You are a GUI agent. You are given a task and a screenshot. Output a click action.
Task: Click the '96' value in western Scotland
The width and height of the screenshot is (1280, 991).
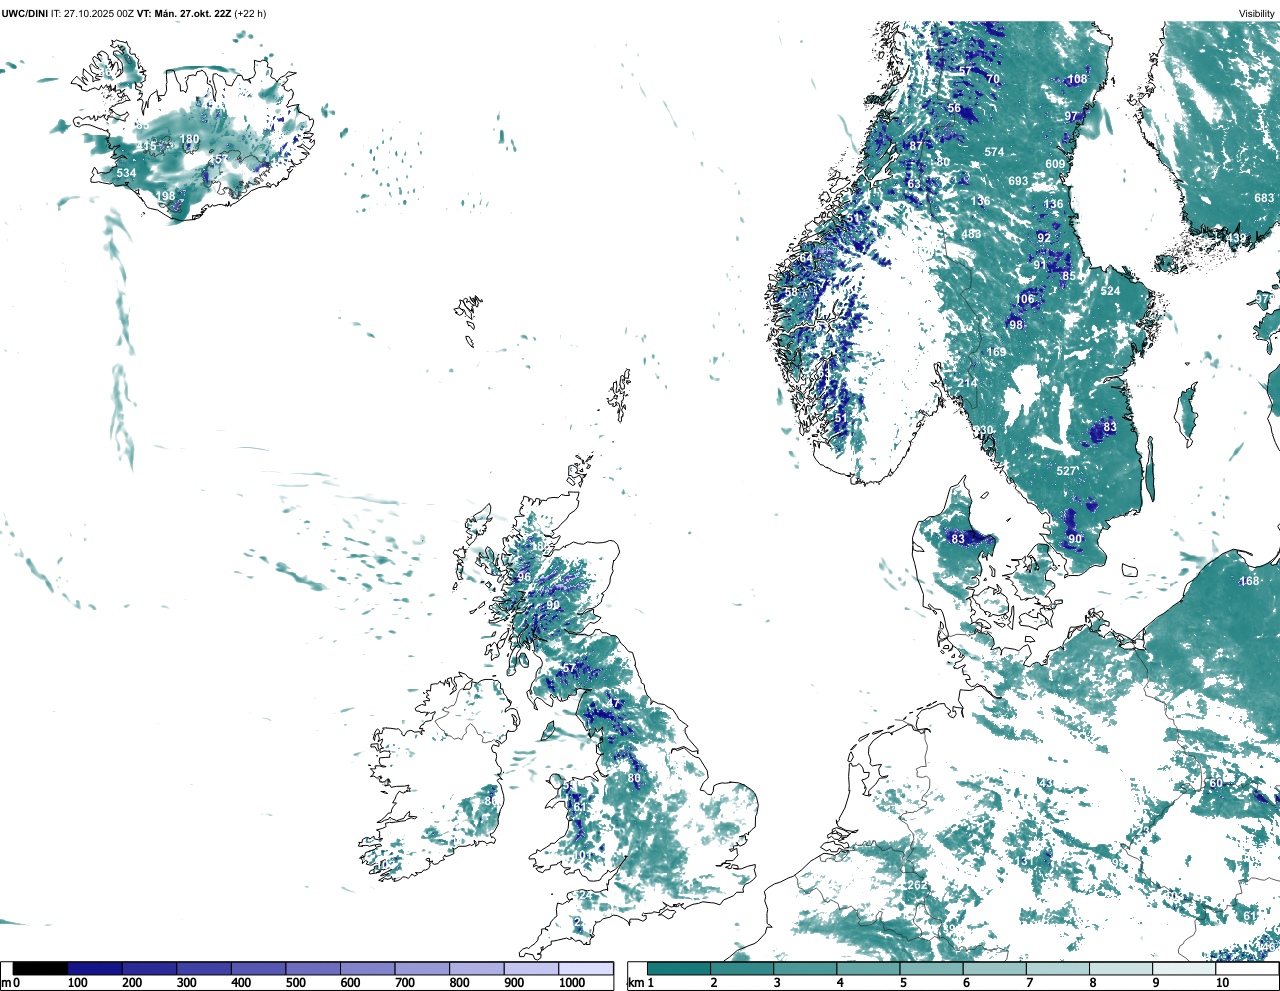(x=524, y=577)
